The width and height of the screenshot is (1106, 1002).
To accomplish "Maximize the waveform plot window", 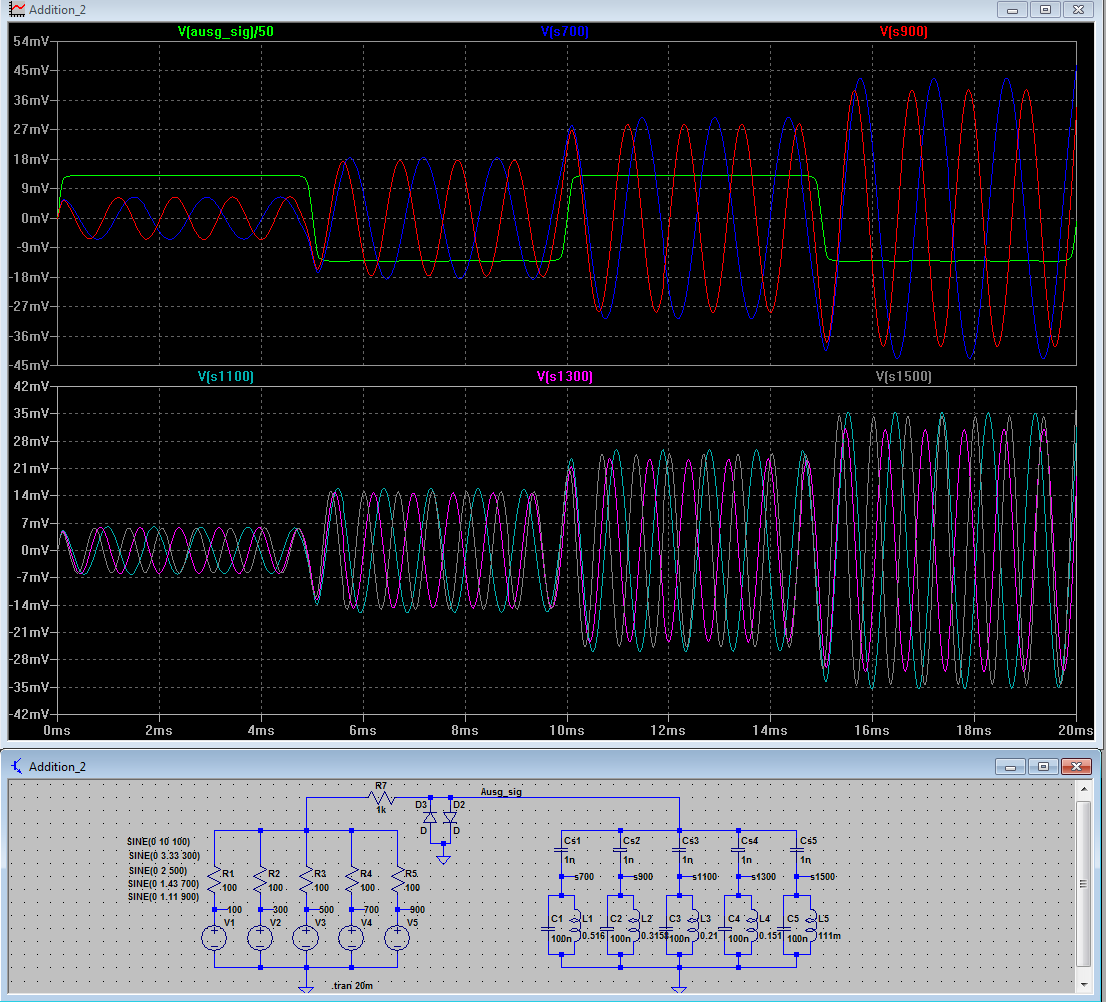I will pos(1045,10).
